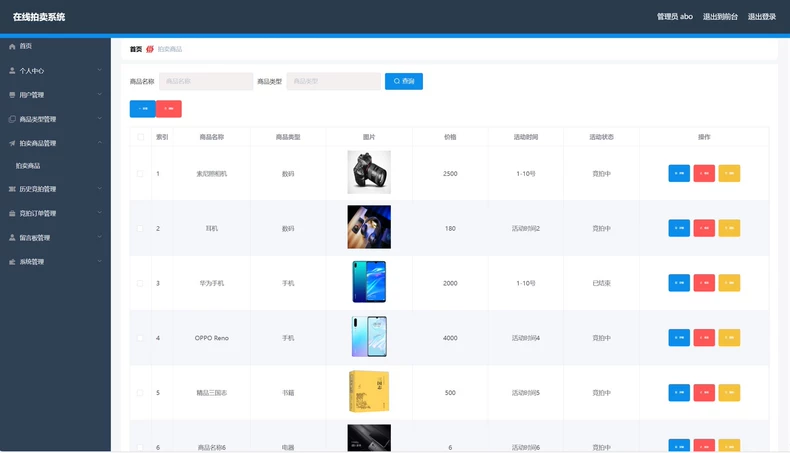This screenshot has width=790, height=453.
Task: Expand the 竞拍订单管理 sidebar chevron
Action: (x=99, y=213)
